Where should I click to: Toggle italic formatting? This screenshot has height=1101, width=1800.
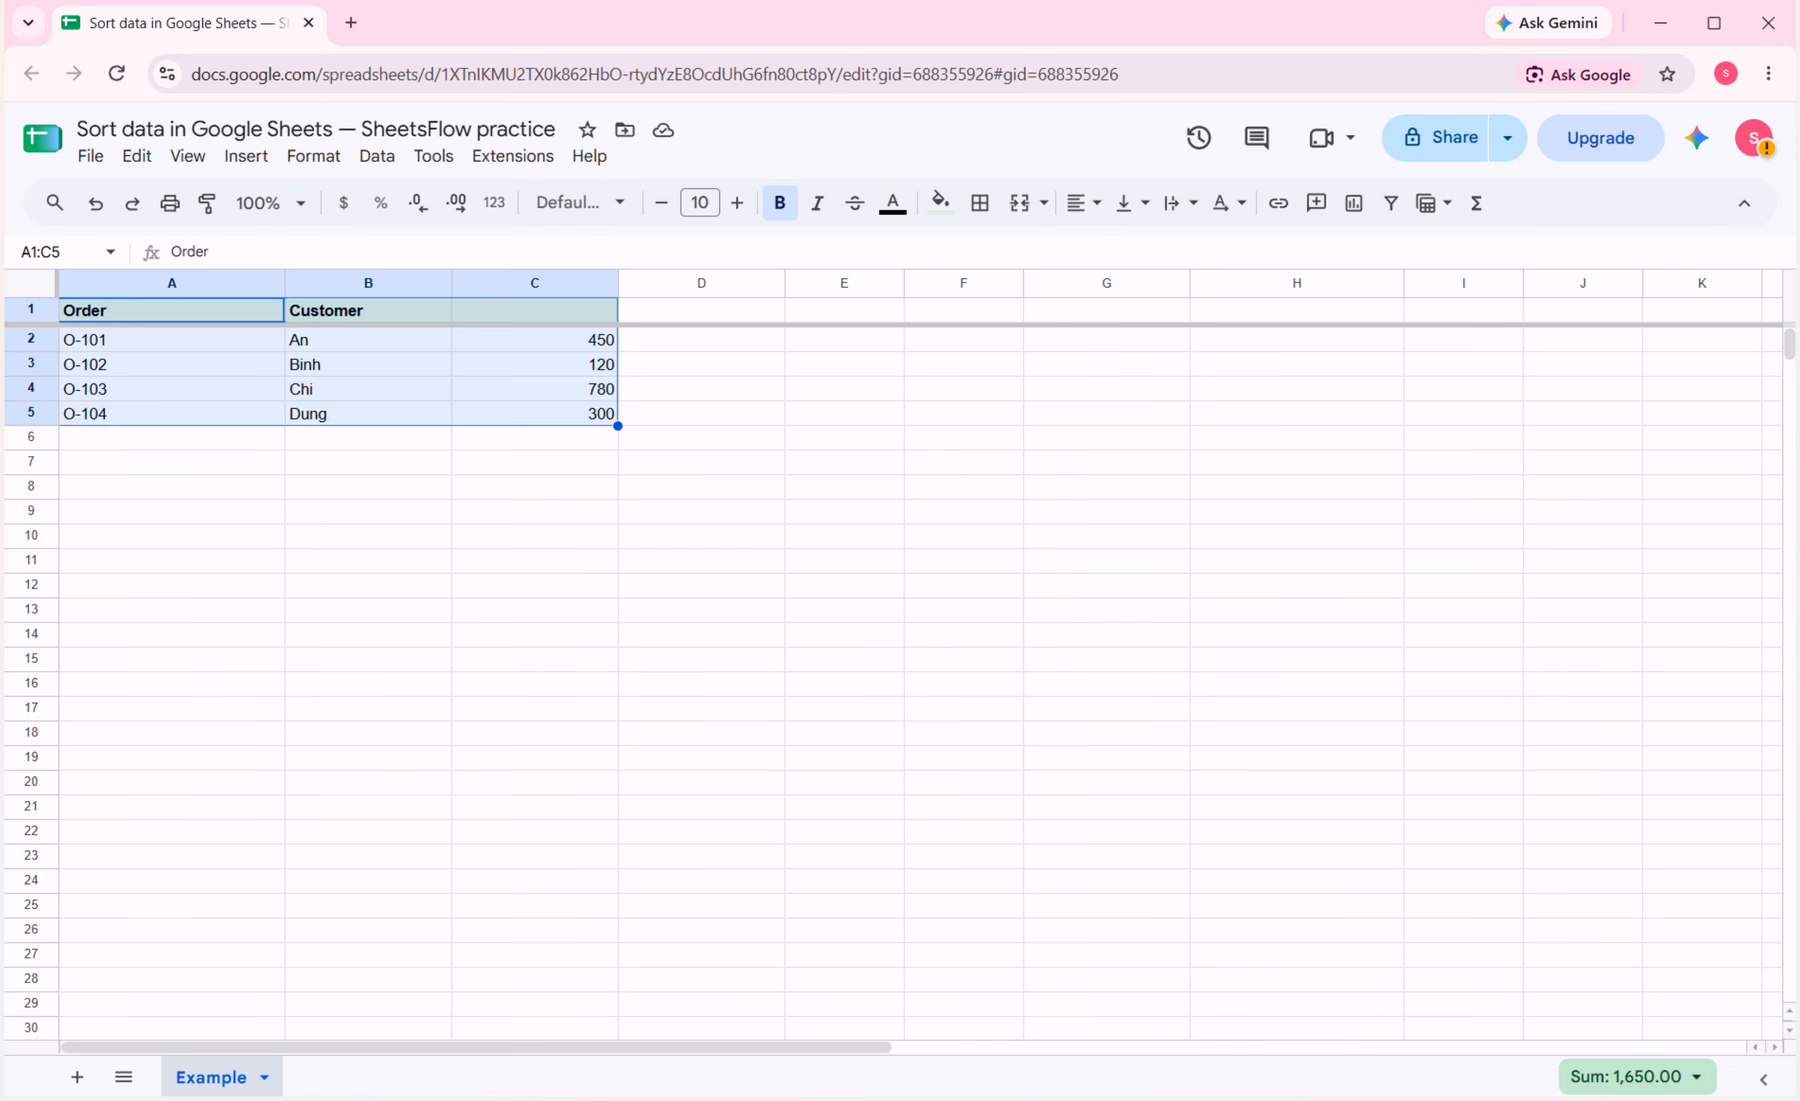(x=817, y=203)
